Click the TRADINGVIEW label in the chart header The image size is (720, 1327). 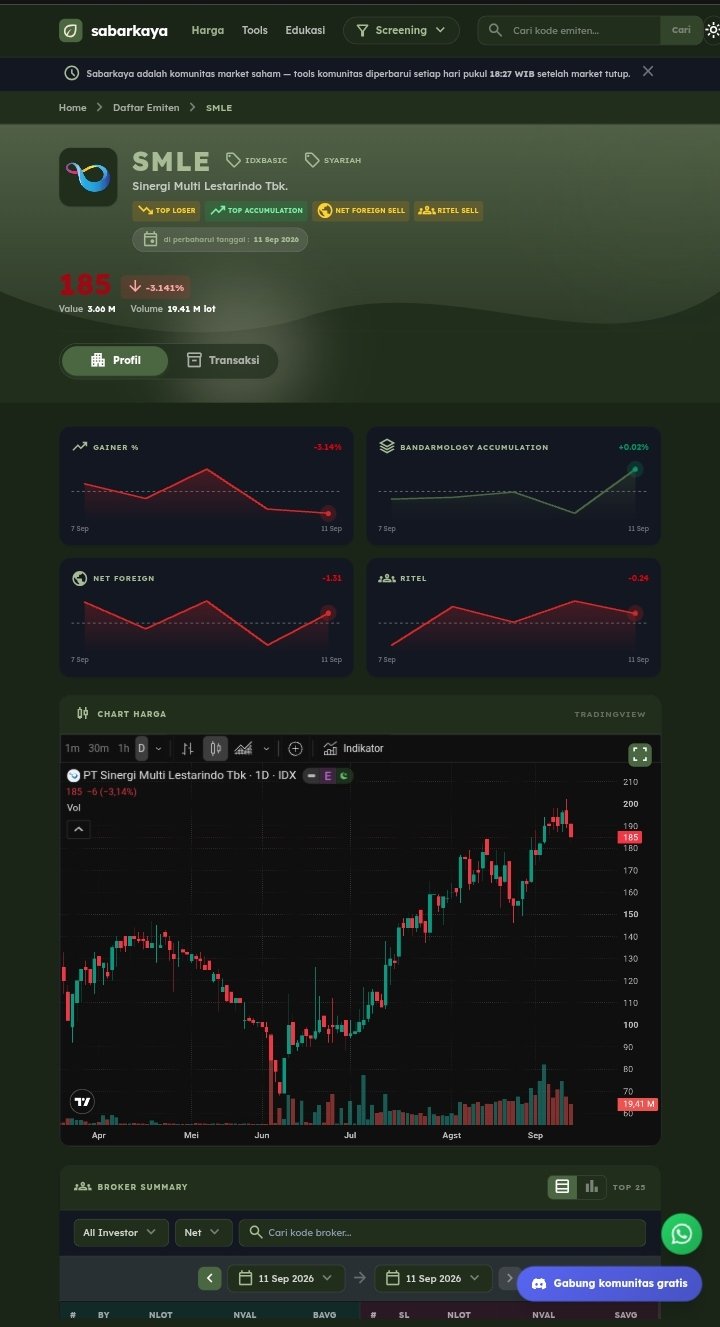(610, 714)
